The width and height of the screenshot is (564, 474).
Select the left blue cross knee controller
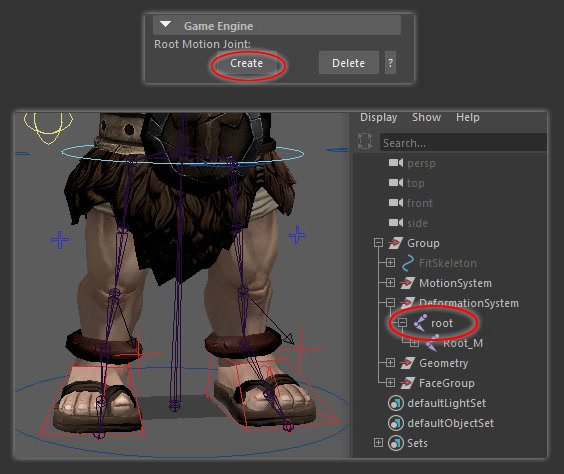(60, 240)
